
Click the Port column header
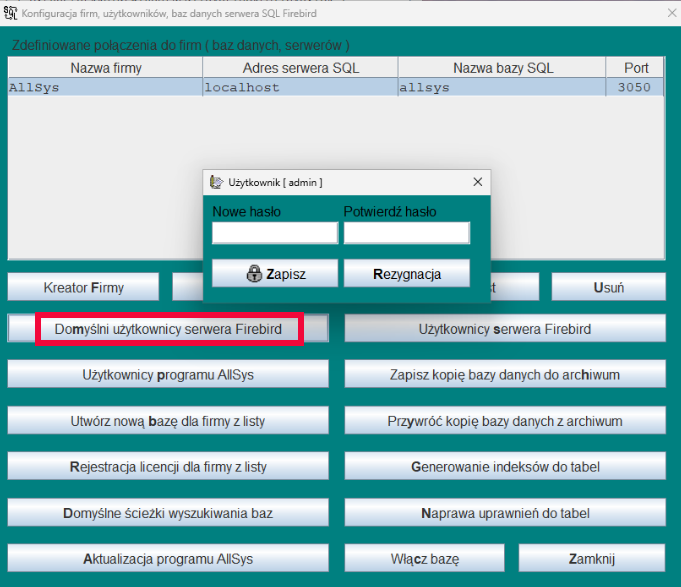click(x=635, y=68)
